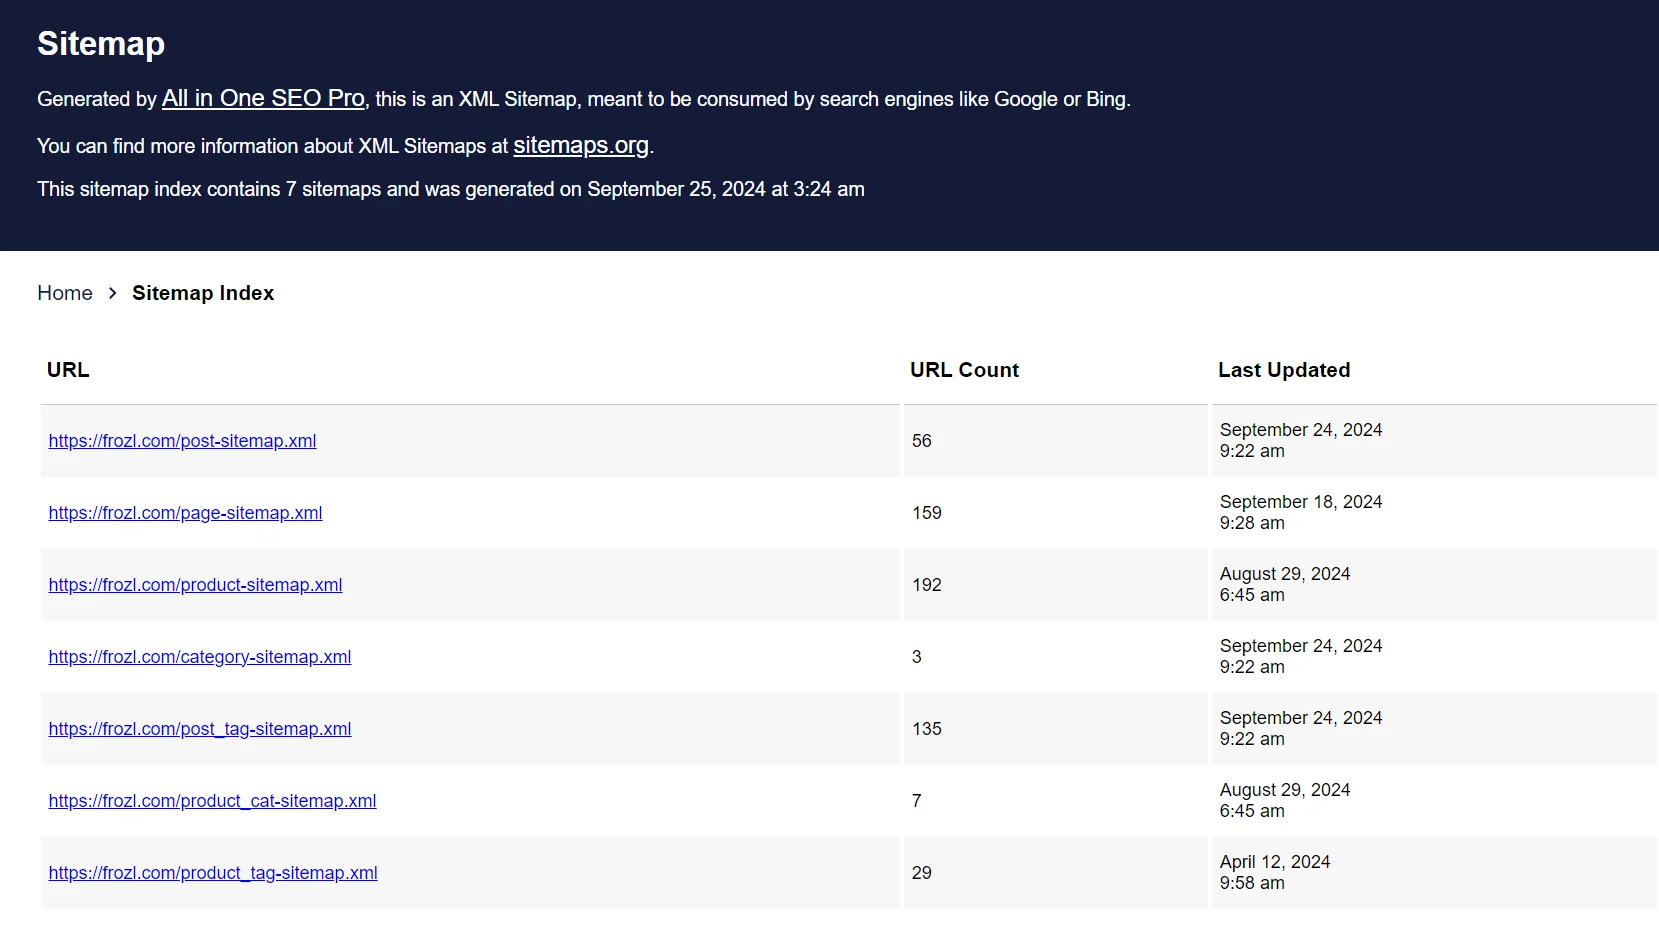
Task: Open the post-sitemap.xml link
Action: (182, 441)
